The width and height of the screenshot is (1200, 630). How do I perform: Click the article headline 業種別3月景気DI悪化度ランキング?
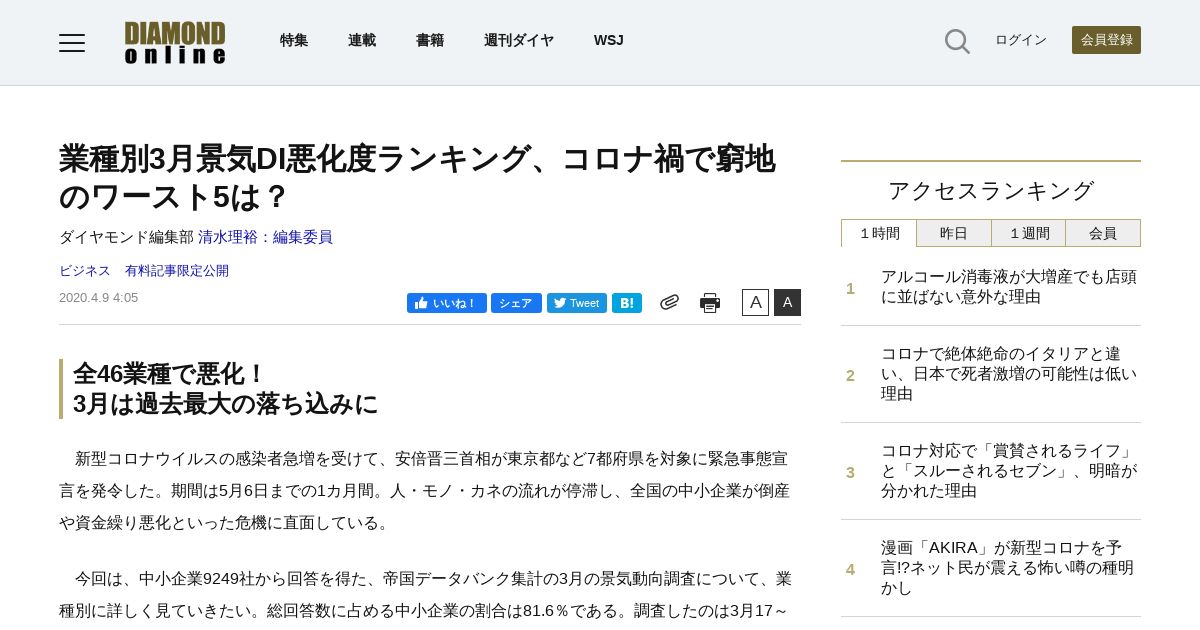click(417, 177)
